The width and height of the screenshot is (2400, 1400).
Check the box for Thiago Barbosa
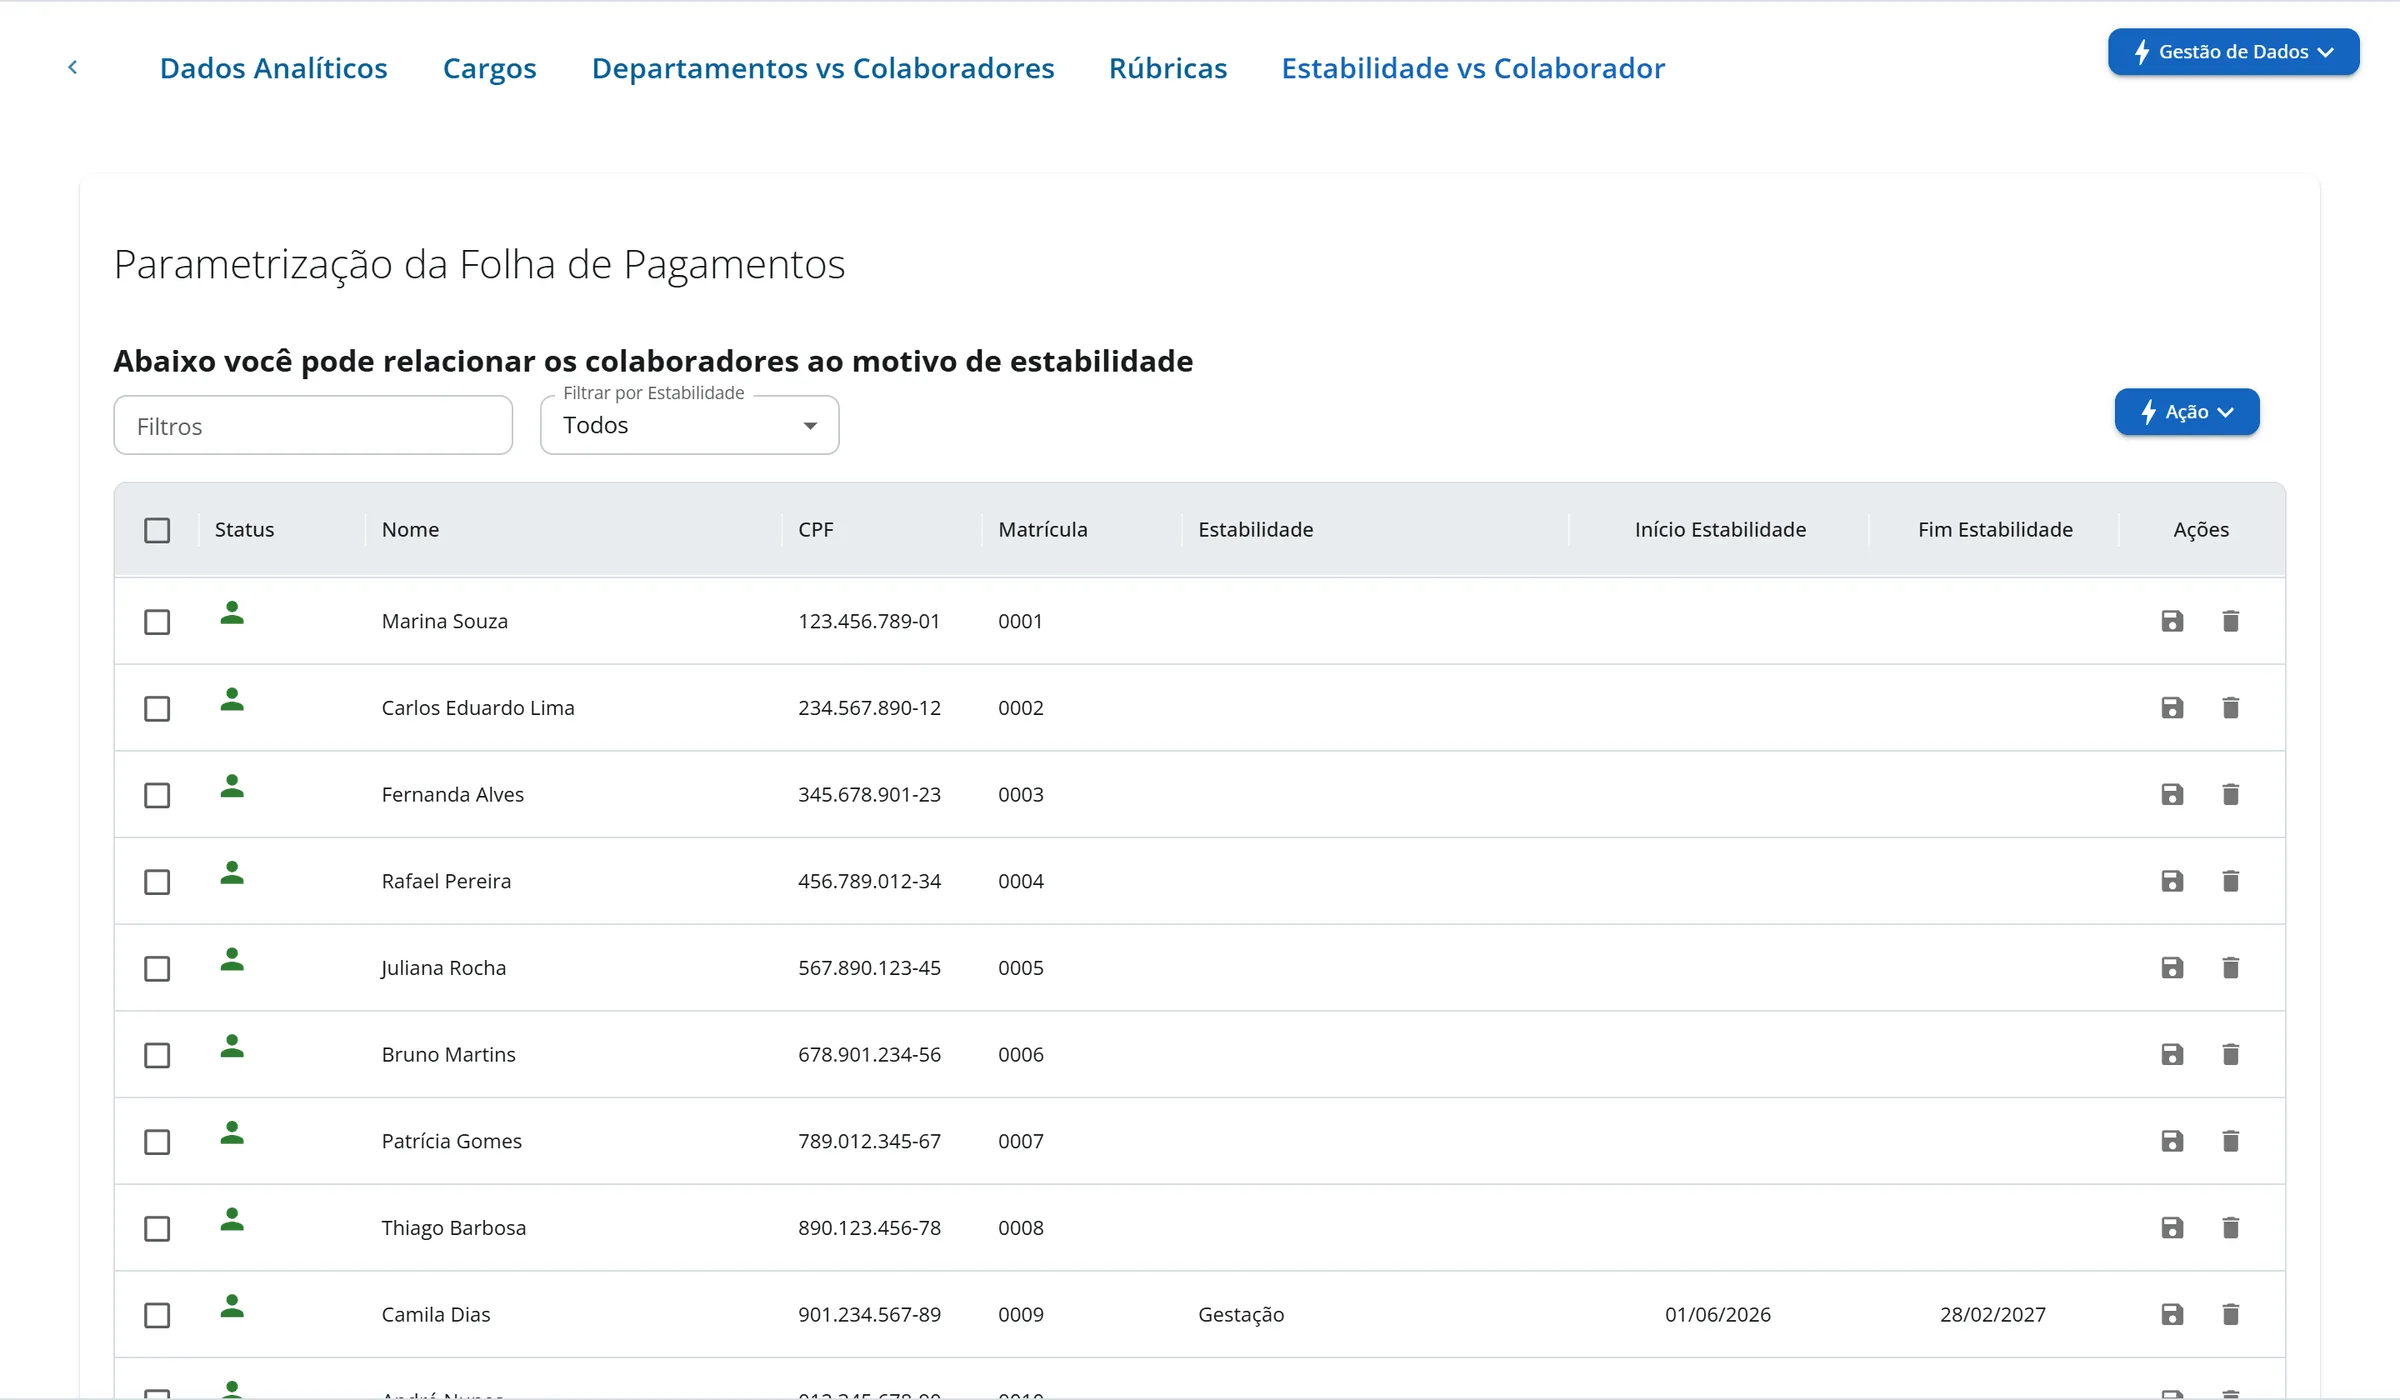(x=157, y=1228)
